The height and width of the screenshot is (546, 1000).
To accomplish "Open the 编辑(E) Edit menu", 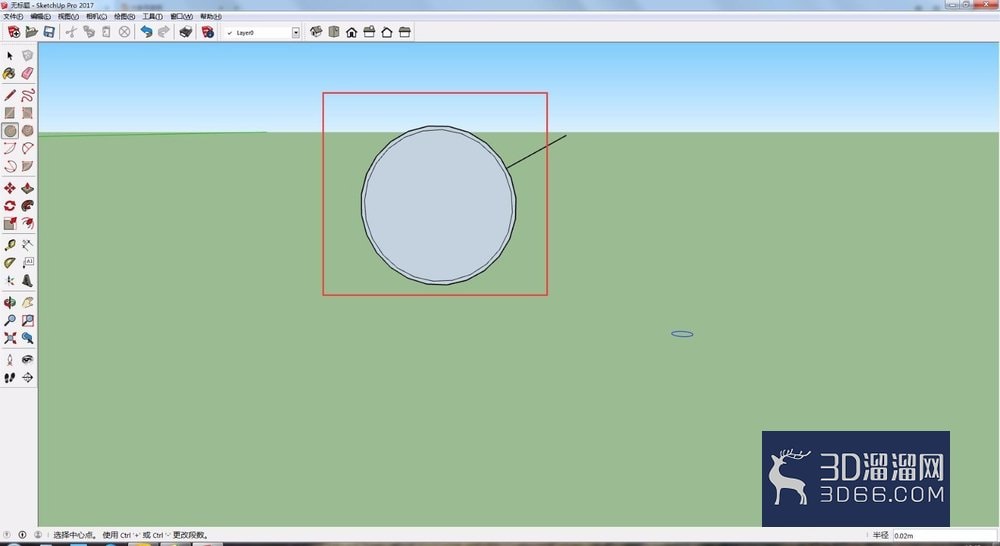I will click(x=40, y=17).
